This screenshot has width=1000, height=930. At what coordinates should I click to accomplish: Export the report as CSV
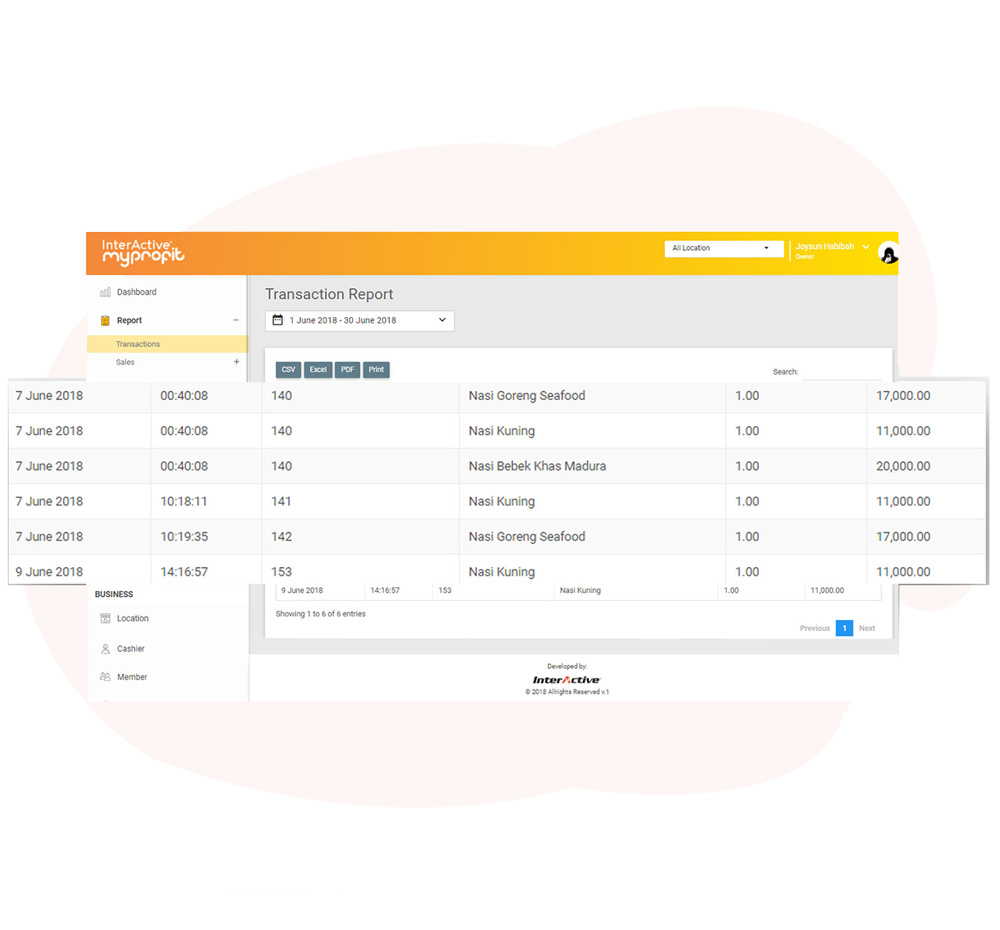(288, 369)
